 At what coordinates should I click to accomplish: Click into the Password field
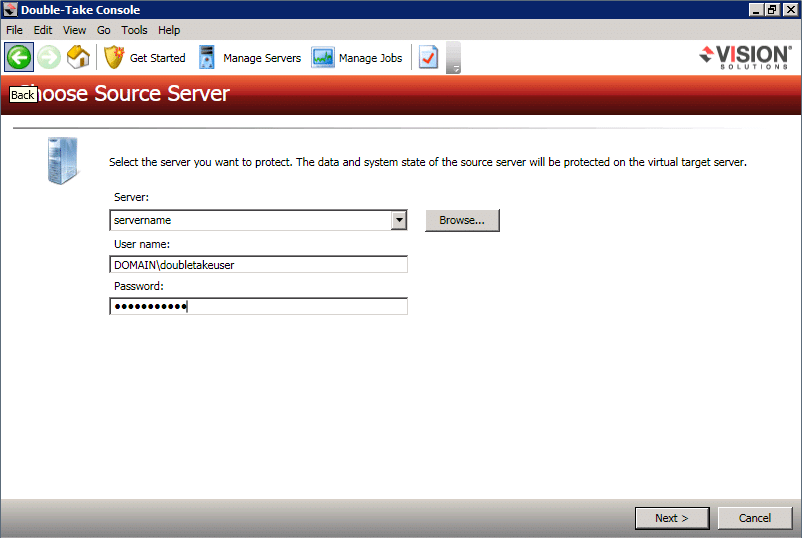pos(258,306)
